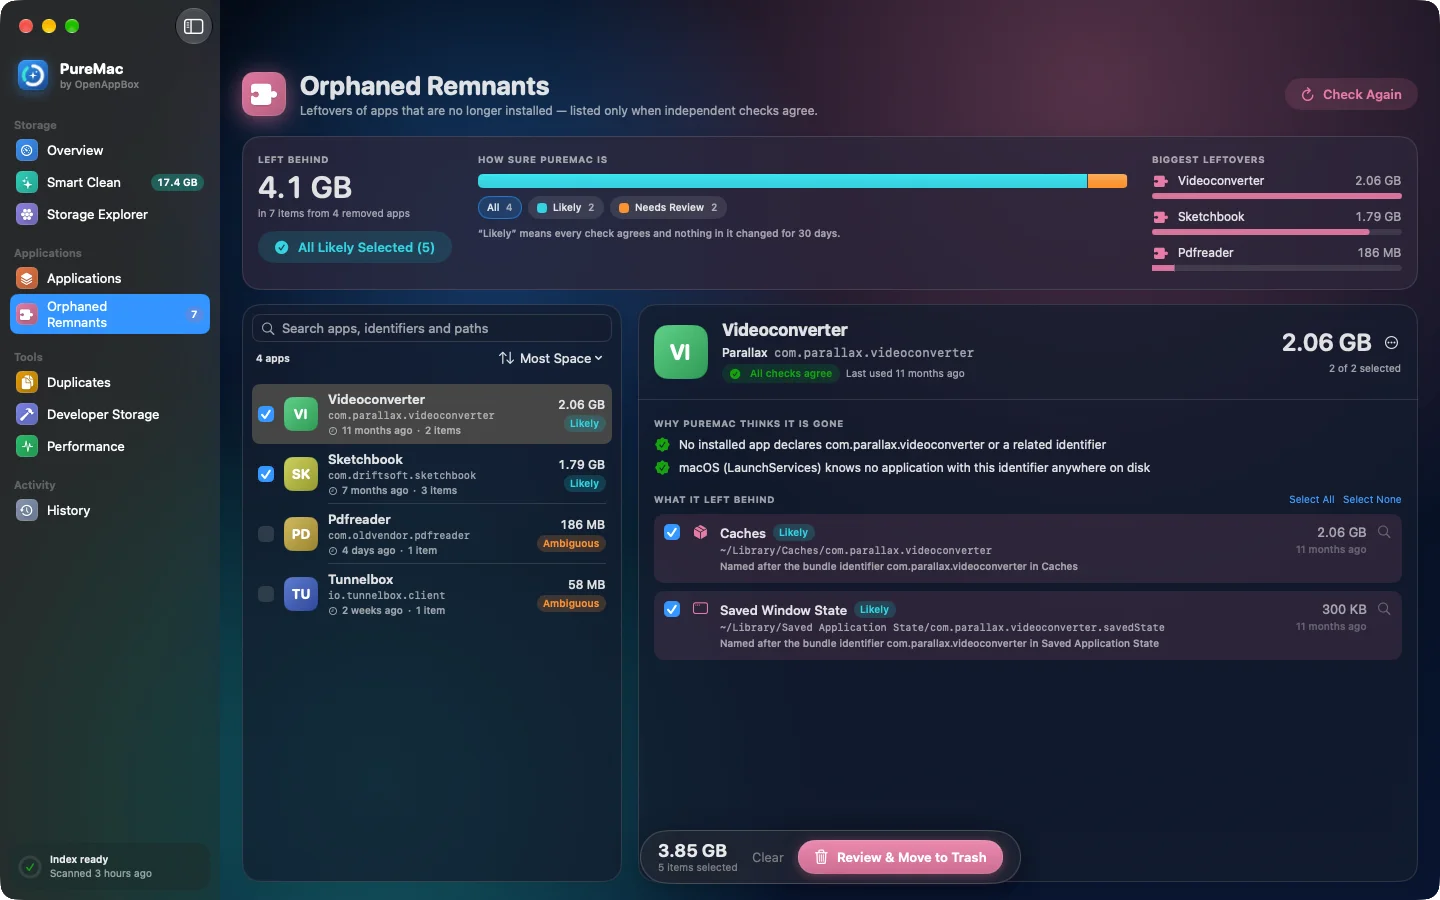1440x900 pixels.
Task: Click the Check Again button
Action: [x=1351, y=95]
